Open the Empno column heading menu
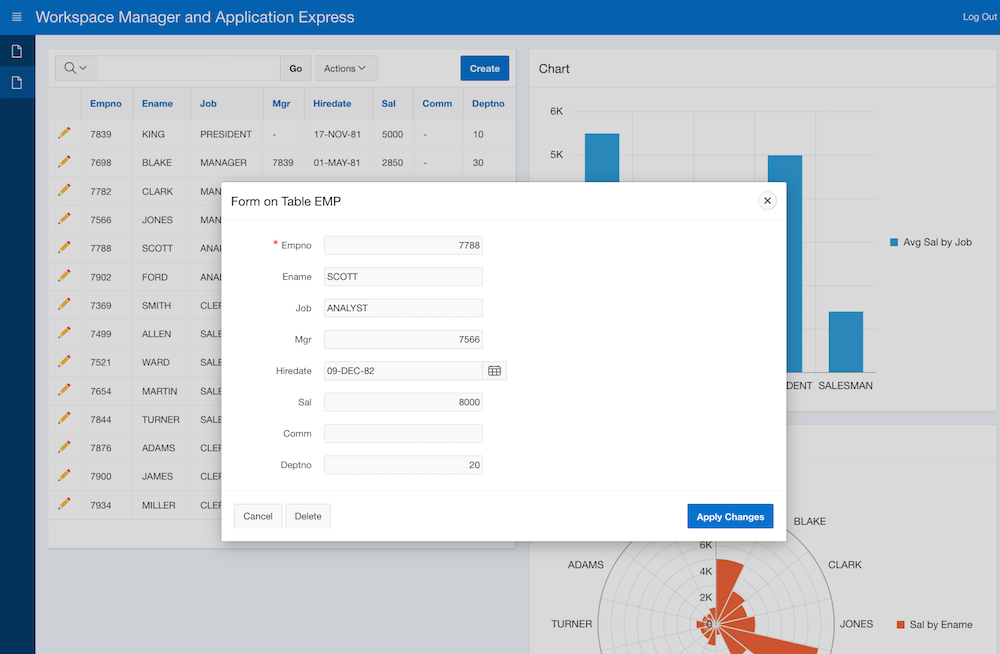 coord(106,103)
